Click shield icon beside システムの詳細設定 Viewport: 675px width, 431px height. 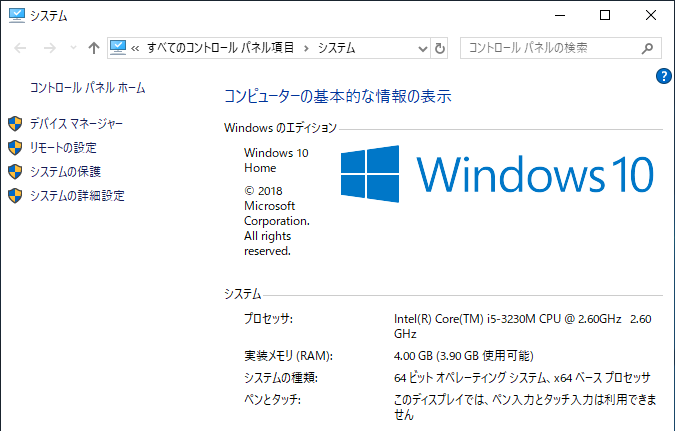pyautogui.click(x=15, y=196)
